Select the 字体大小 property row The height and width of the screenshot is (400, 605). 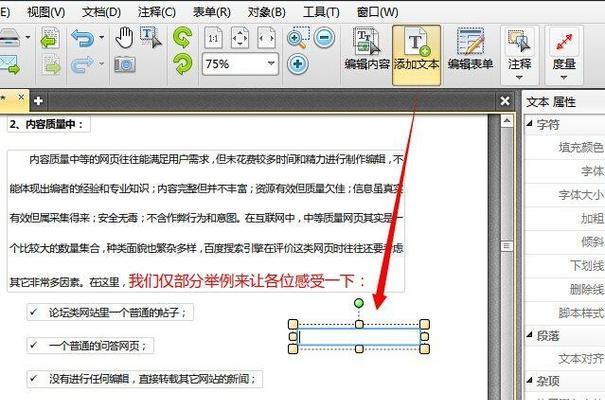point(564,195)
